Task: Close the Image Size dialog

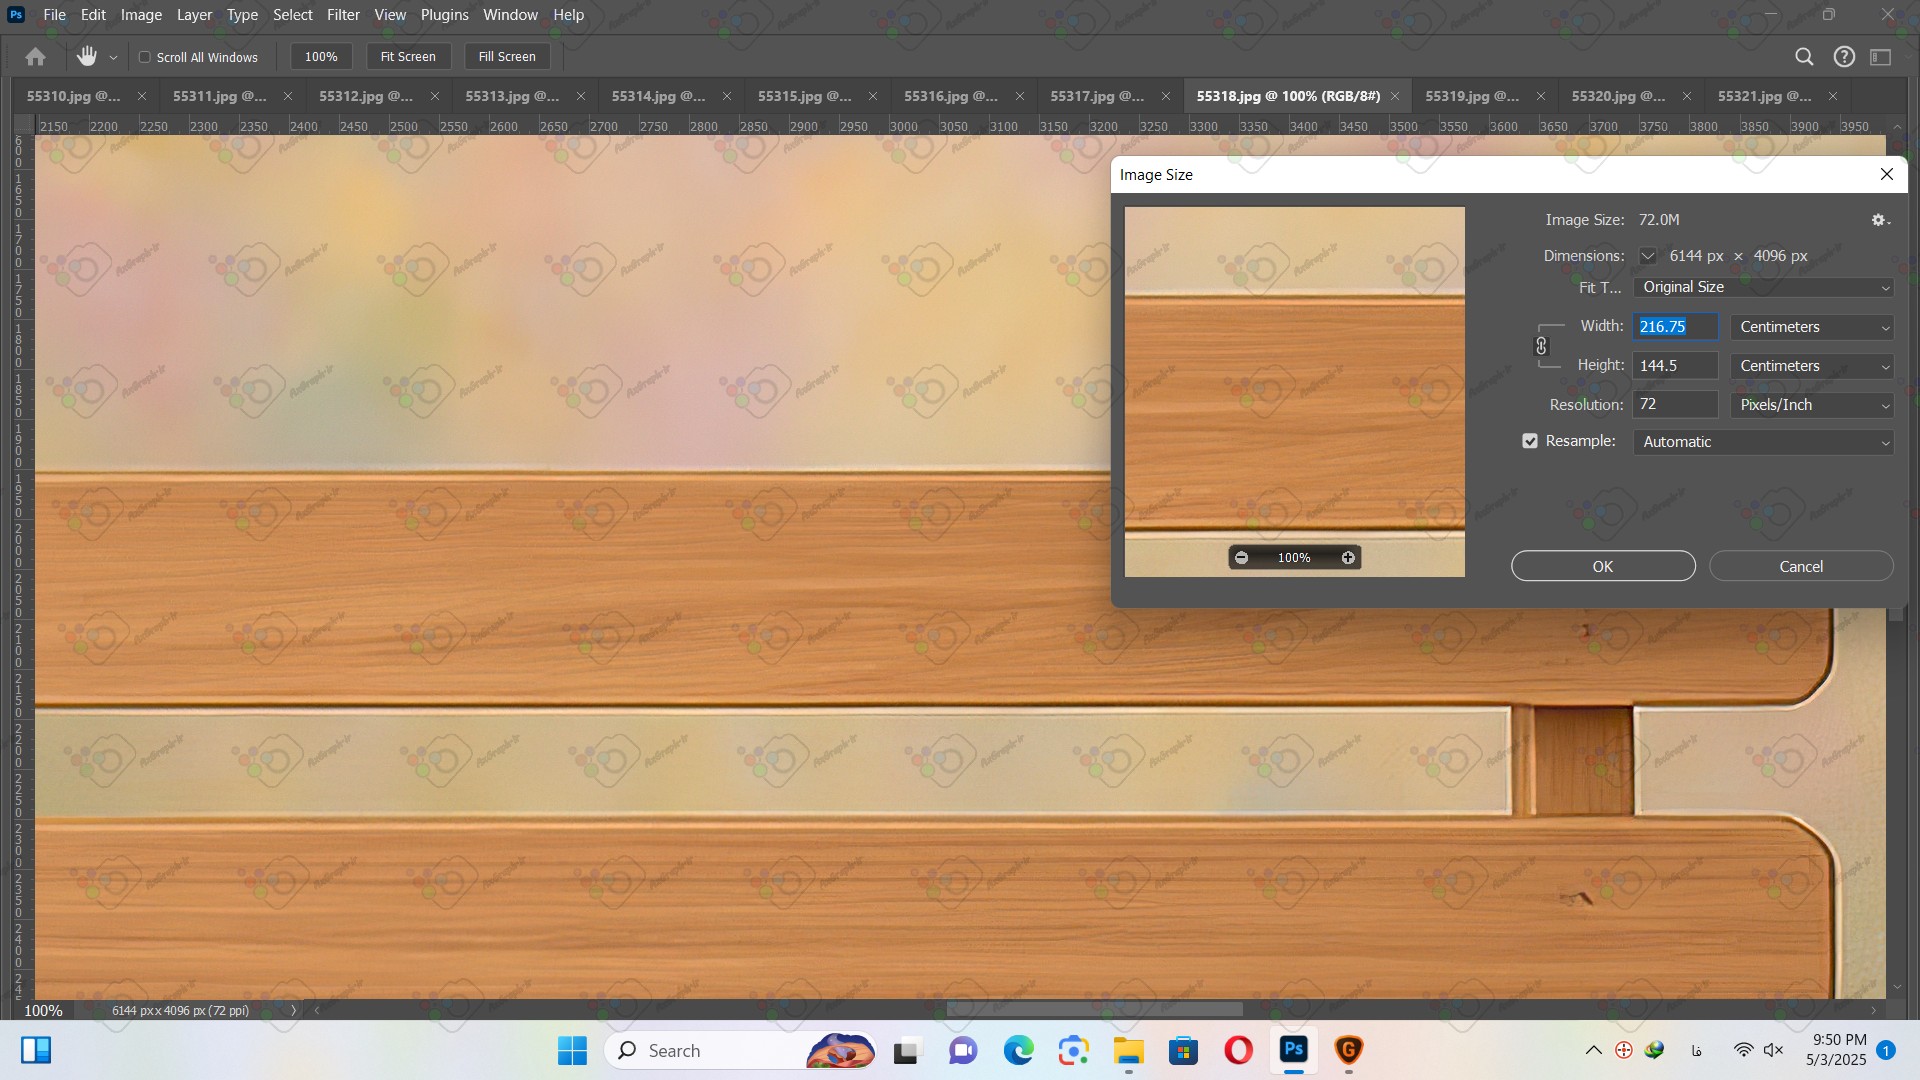Action: (1887, 174)
